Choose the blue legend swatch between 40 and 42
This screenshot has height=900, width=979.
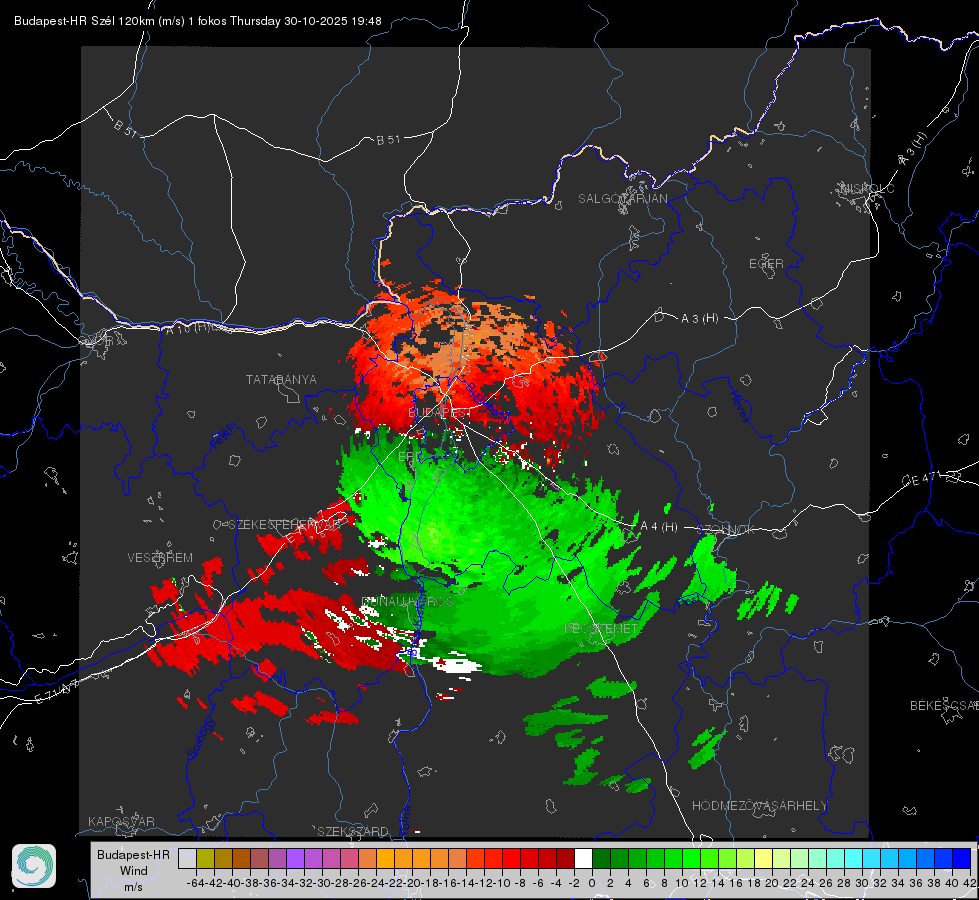(x=962, y=858)
